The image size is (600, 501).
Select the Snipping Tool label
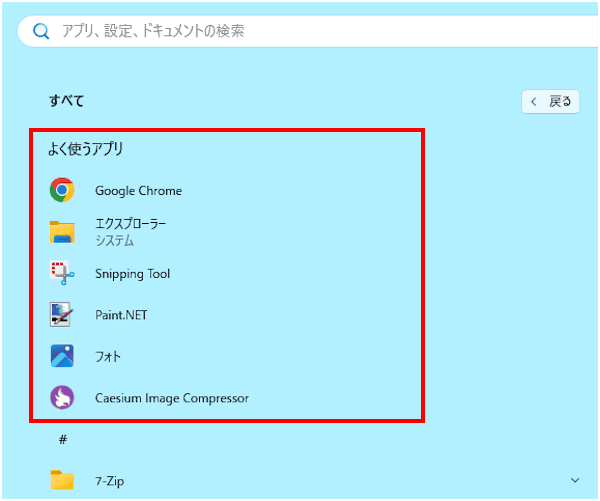(x=132, y=274)
